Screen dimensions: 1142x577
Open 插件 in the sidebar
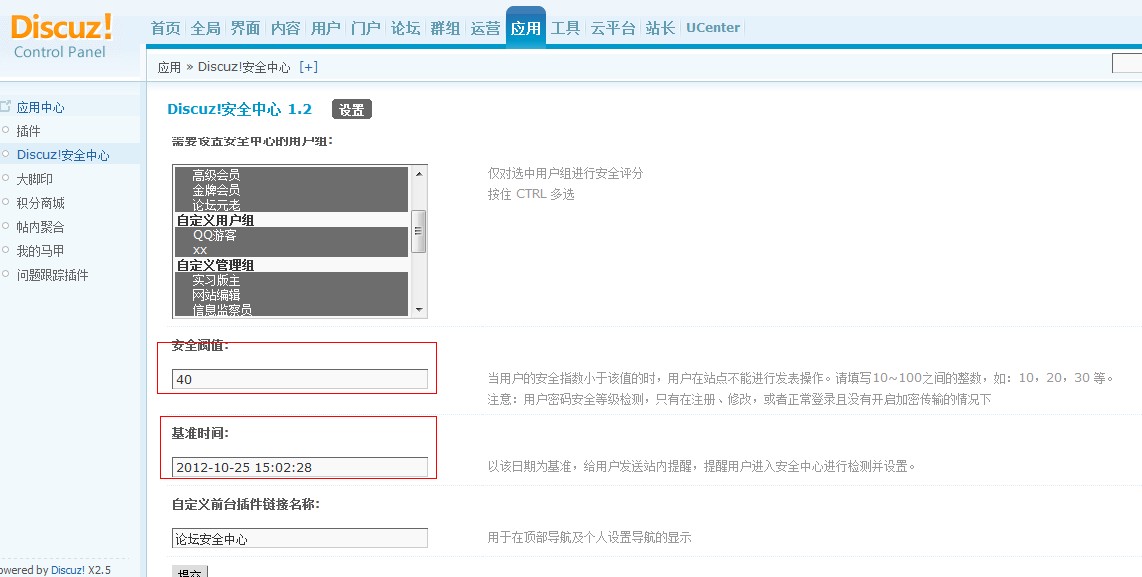(x=28, y=131)
